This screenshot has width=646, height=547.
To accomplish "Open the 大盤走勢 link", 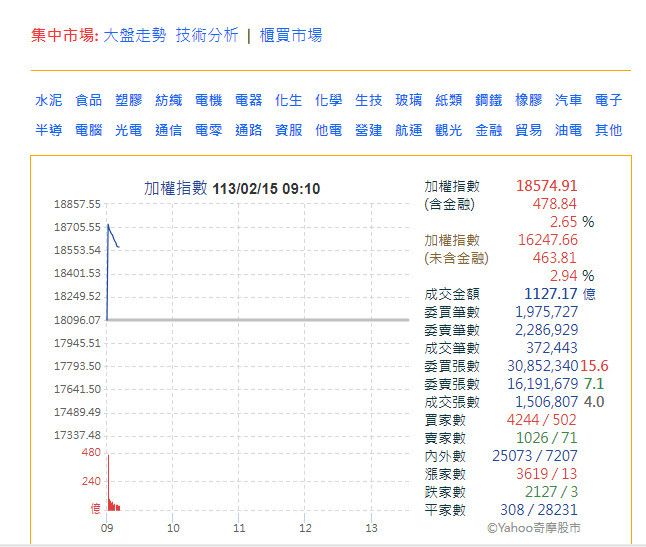I will click(x=135, y=35).
